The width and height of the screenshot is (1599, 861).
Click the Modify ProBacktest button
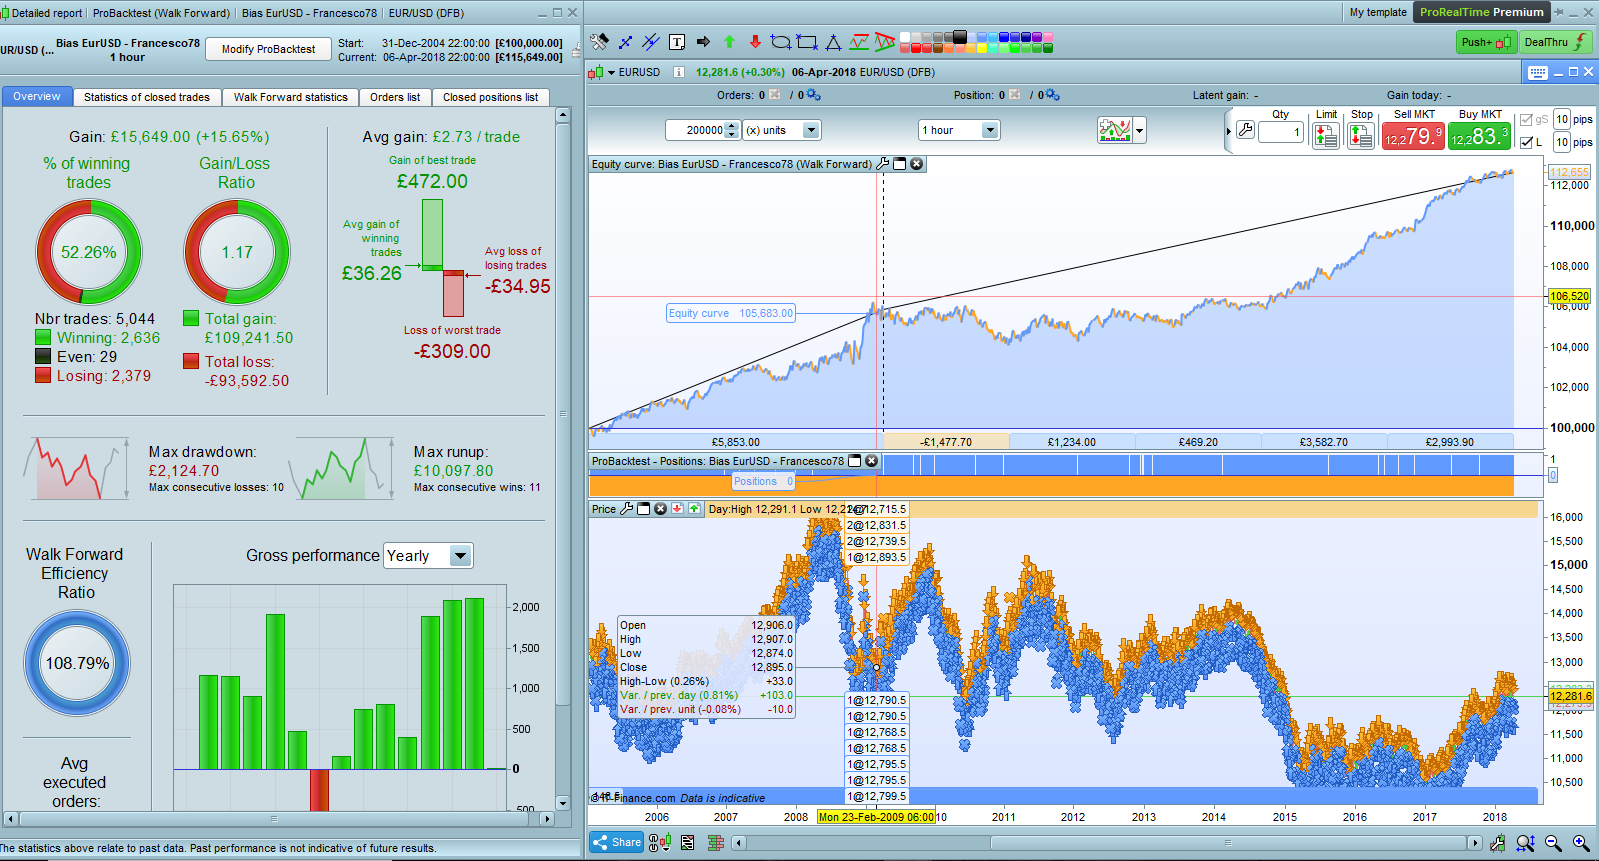click(x=268, y=49)
